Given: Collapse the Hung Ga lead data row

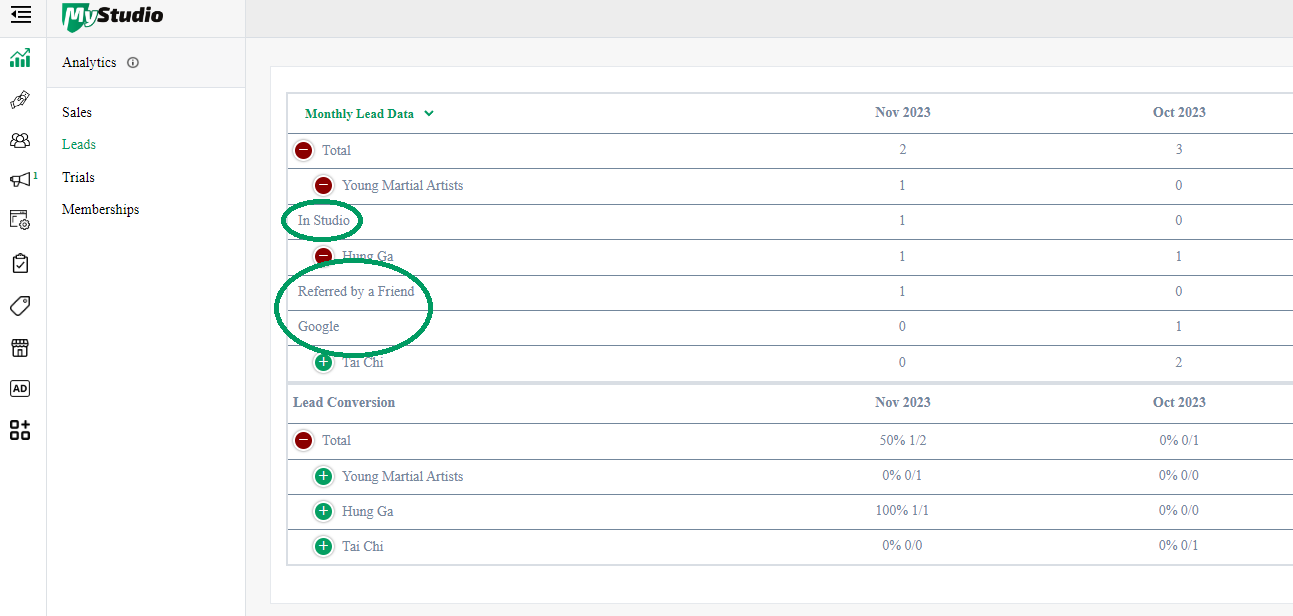Looking at the screenshot, I should 323,256.
